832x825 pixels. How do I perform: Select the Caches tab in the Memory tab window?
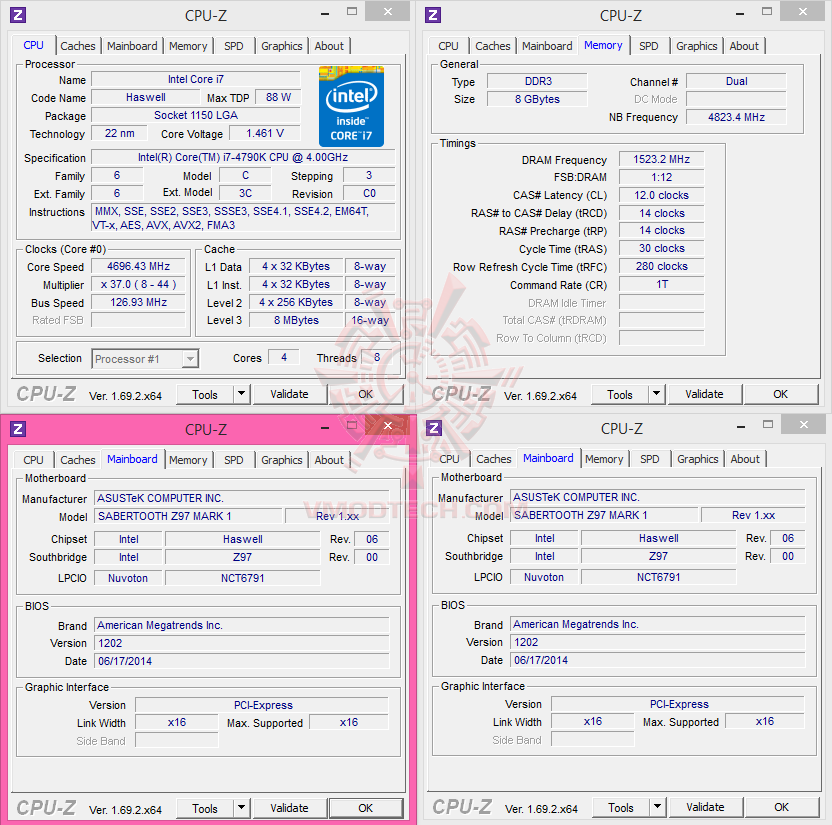[492, 46]
